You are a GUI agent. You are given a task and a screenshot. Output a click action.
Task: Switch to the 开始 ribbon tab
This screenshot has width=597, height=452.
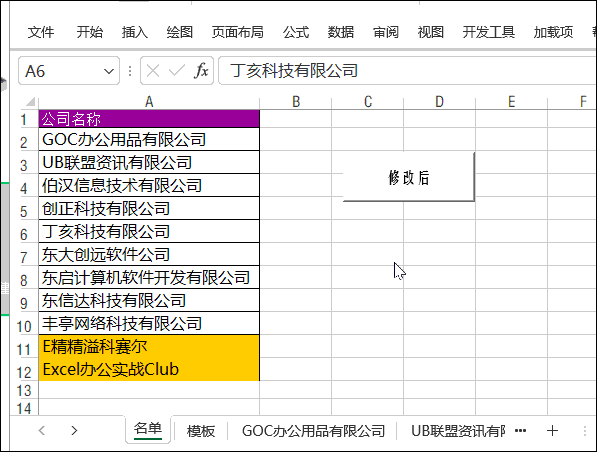[x=89, y=32]
